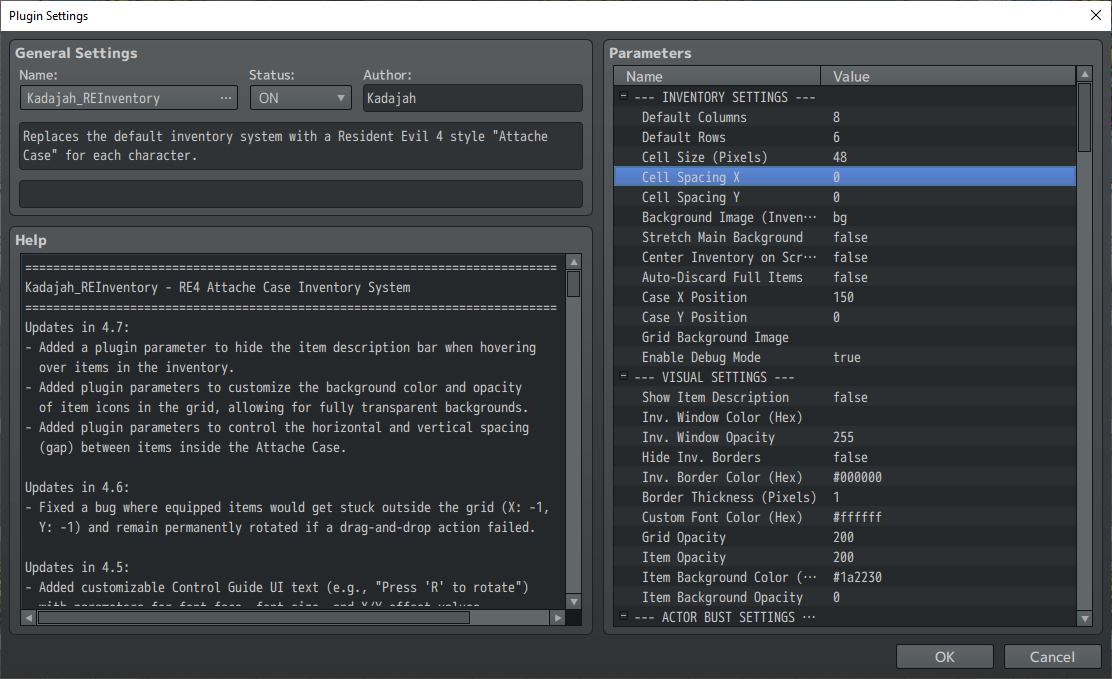Viewport: 1112px width, 679px height.
Task: Select the Grid Background Image parameter
Action: [845, 337]
